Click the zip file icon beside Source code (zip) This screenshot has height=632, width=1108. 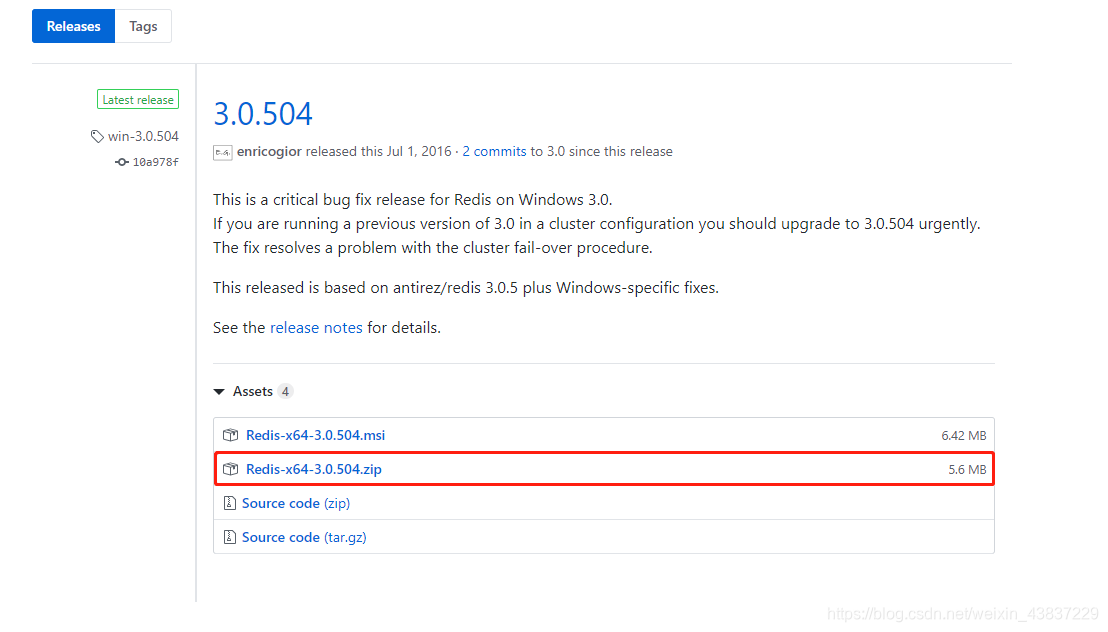230,503
